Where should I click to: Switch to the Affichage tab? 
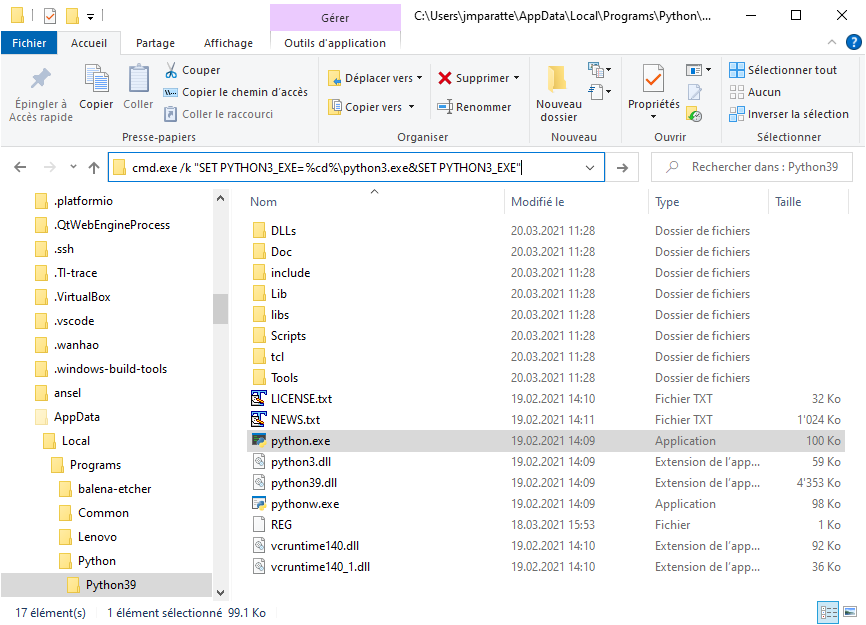pos(228,43)
